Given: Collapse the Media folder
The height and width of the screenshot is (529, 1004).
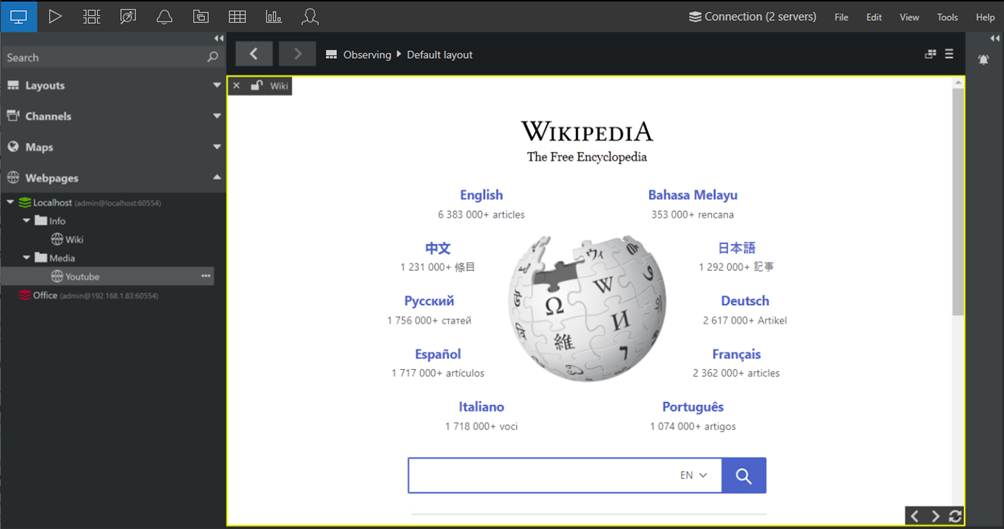Looking at the screenshot, I should pos(28,258).
